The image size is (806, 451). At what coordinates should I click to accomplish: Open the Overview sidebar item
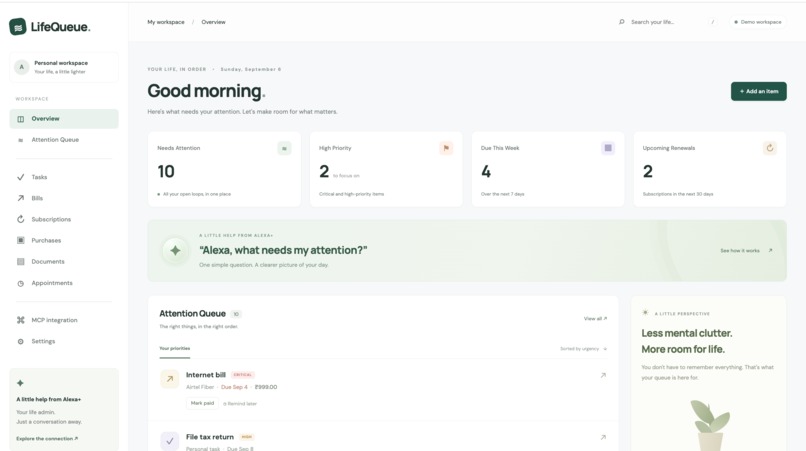point(64,119)
